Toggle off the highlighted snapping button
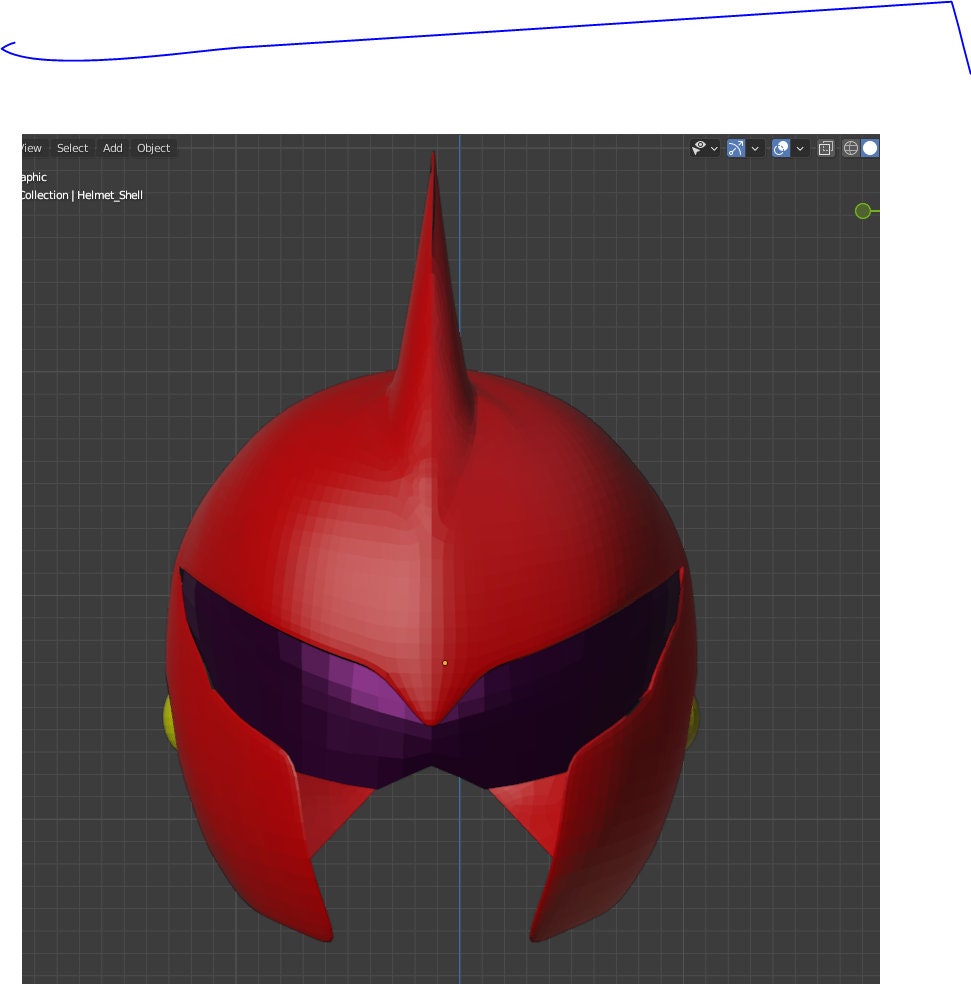 [x=736, y=148]
